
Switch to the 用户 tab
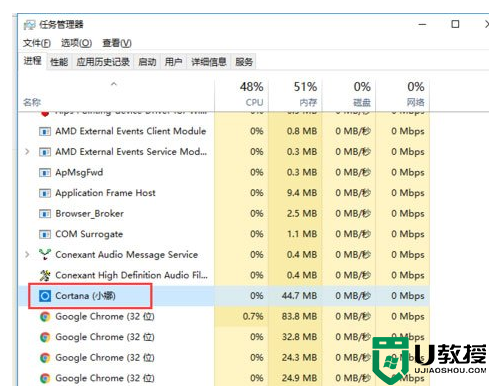[x=173, y=62]
